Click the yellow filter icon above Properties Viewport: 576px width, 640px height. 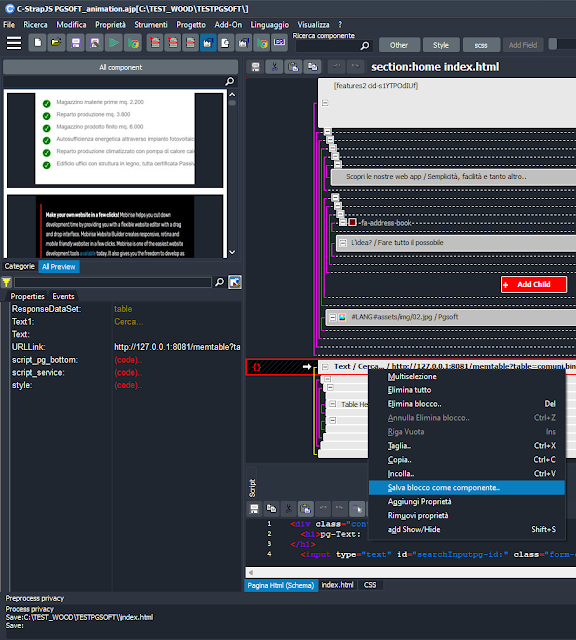pos(7,282)
